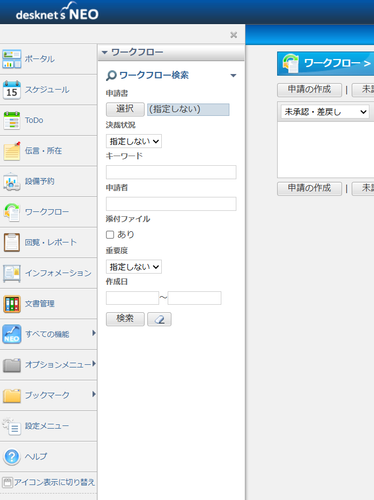Select the 設定メニュー menu item label
374x500 pixels.
click(47, 426)
